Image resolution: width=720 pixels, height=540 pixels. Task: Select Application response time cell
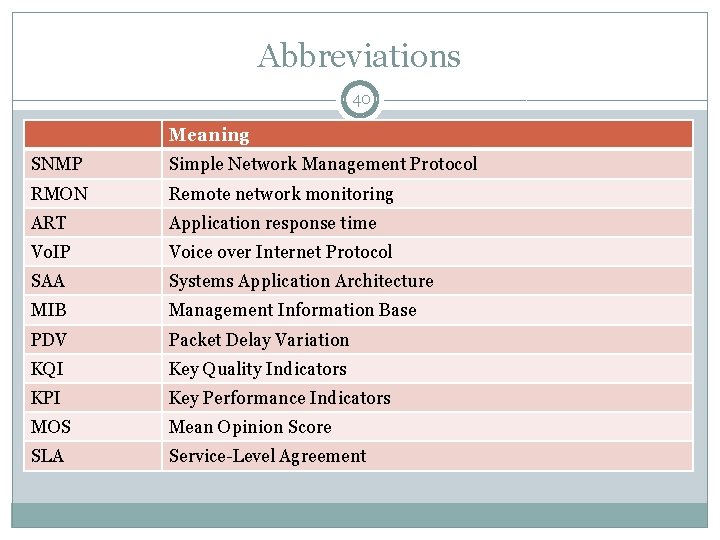(x=272, y=223)
